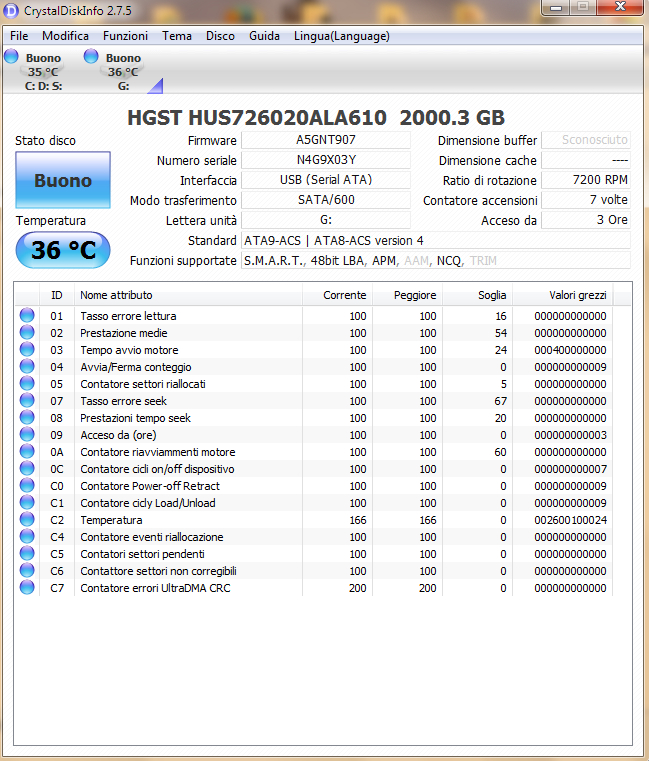Open the Modifica menu
Viewport: 649px width, 761px height.
click(x=65, y=36)
